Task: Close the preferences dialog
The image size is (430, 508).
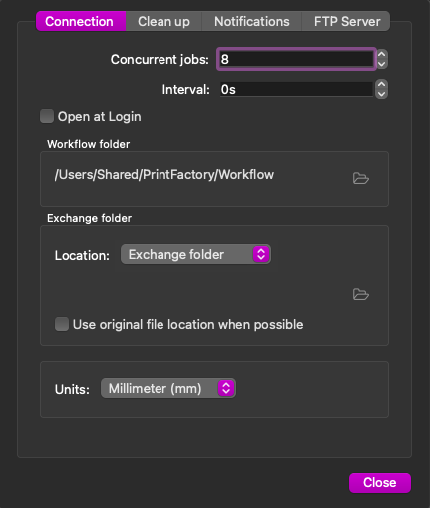Action: [380, 482]
